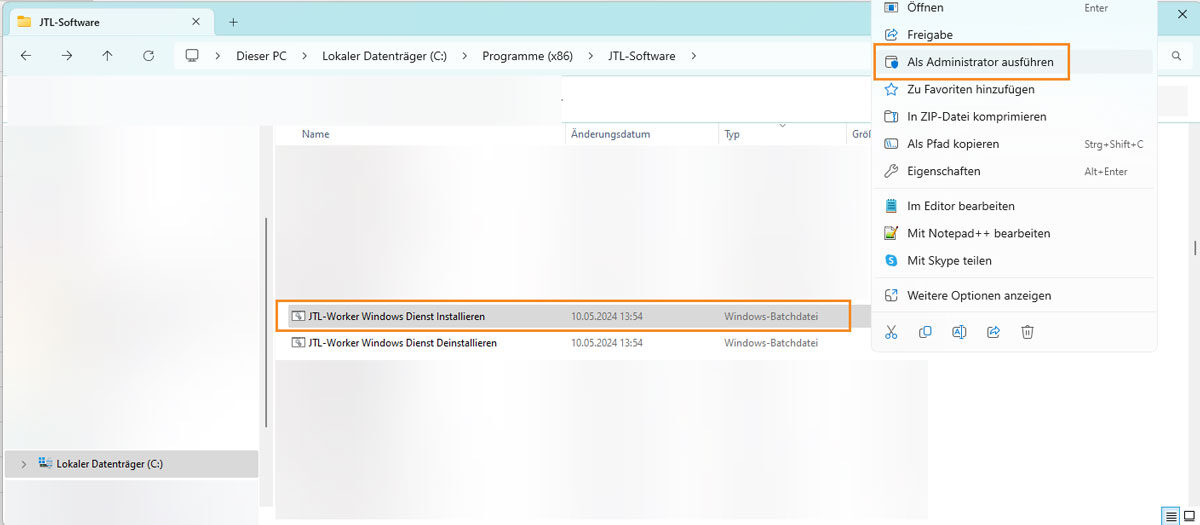The width and height of the screenshot is (1200, 525).
Task: Click 'Lokaler Datenträger (C:)' in address bar
Action: click(x=384, y=56)
